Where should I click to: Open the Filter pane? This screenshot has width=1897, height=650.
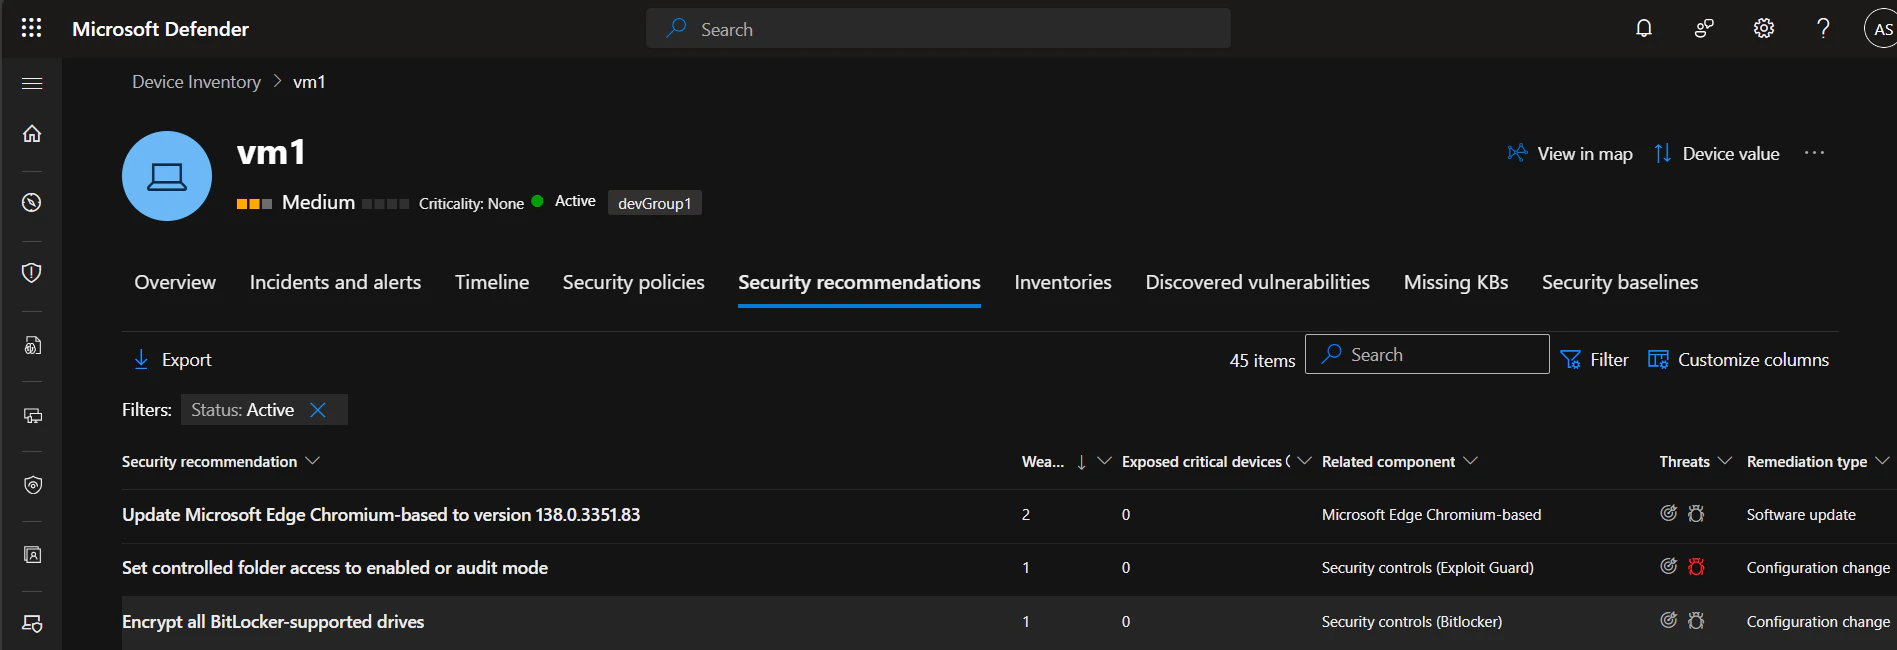[x=1595, y=360]
